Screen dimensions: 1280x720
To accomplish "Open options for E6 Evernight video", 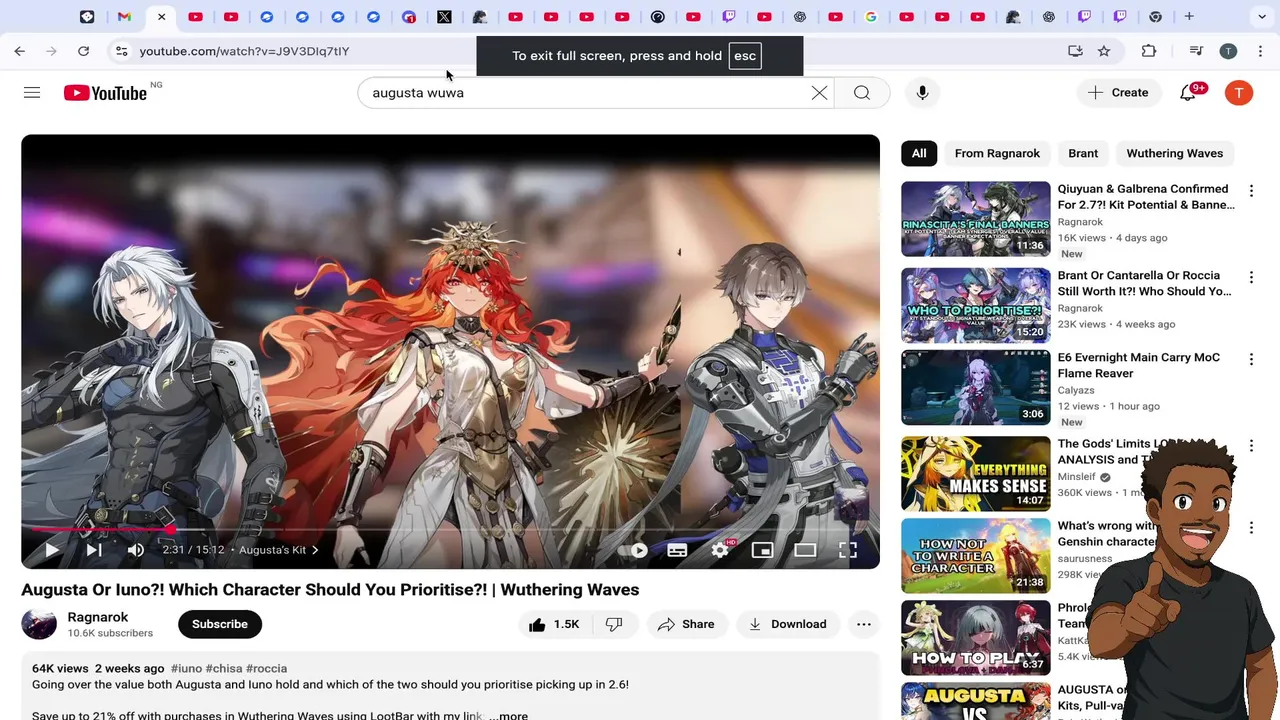I will point(1251,359).
